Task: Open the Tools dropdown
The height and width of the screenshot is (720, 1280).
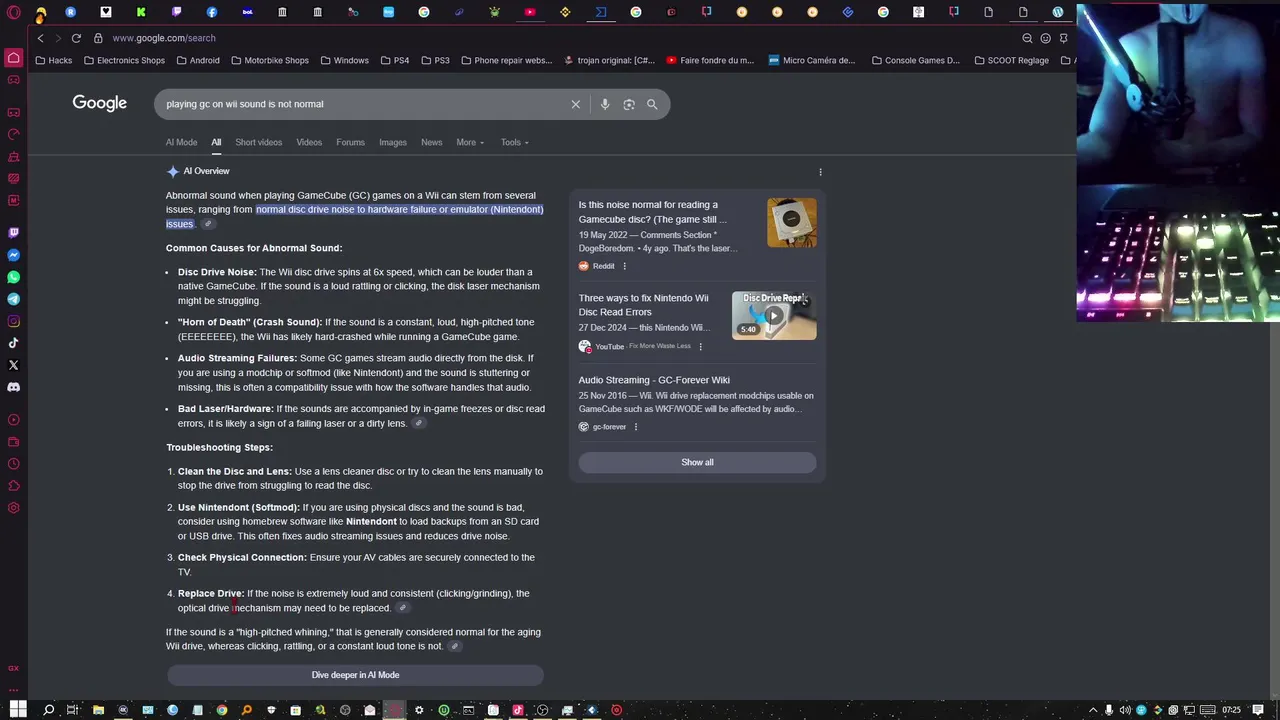Action: (x=515, y=142)
